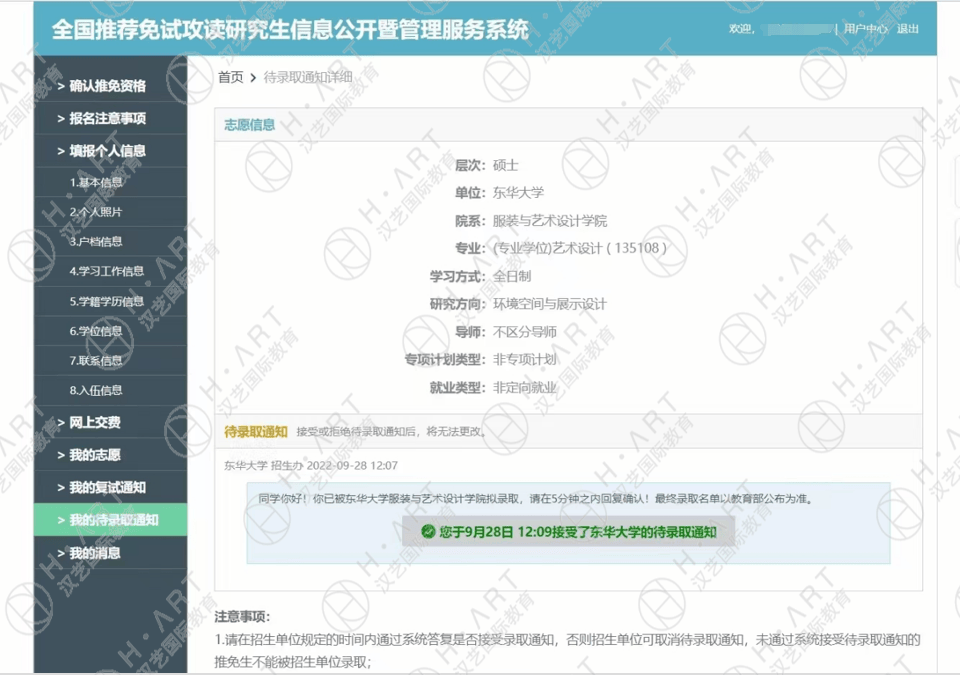Screen dimensions: 960x675
Task: Open 我的复试通知 menu item
Action: click(108, 487)
